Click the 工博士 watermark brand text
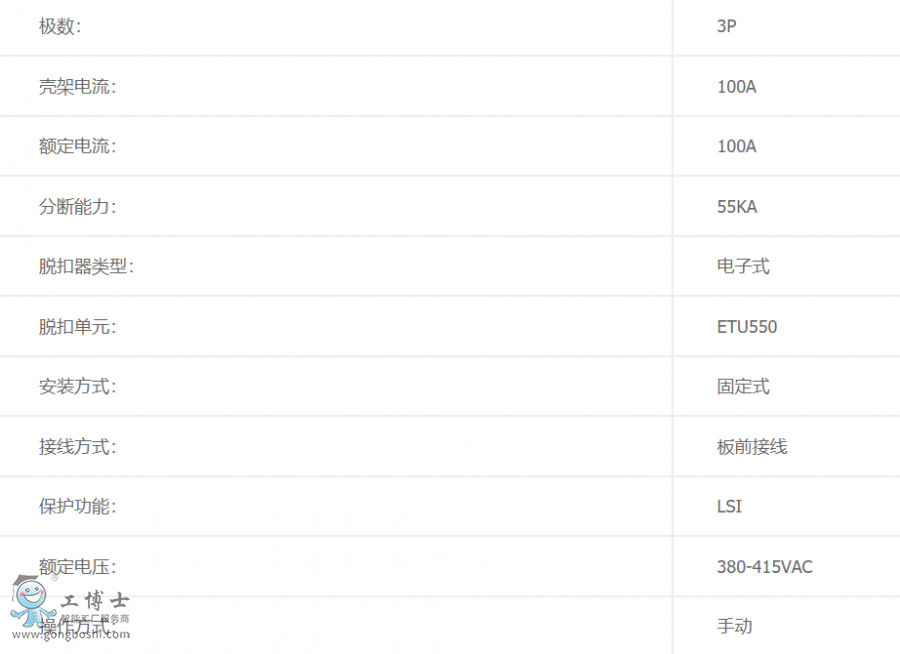Image resolution: width=900 pixels, height=654 pixels. pyautogui.click(x=94, y=602)
